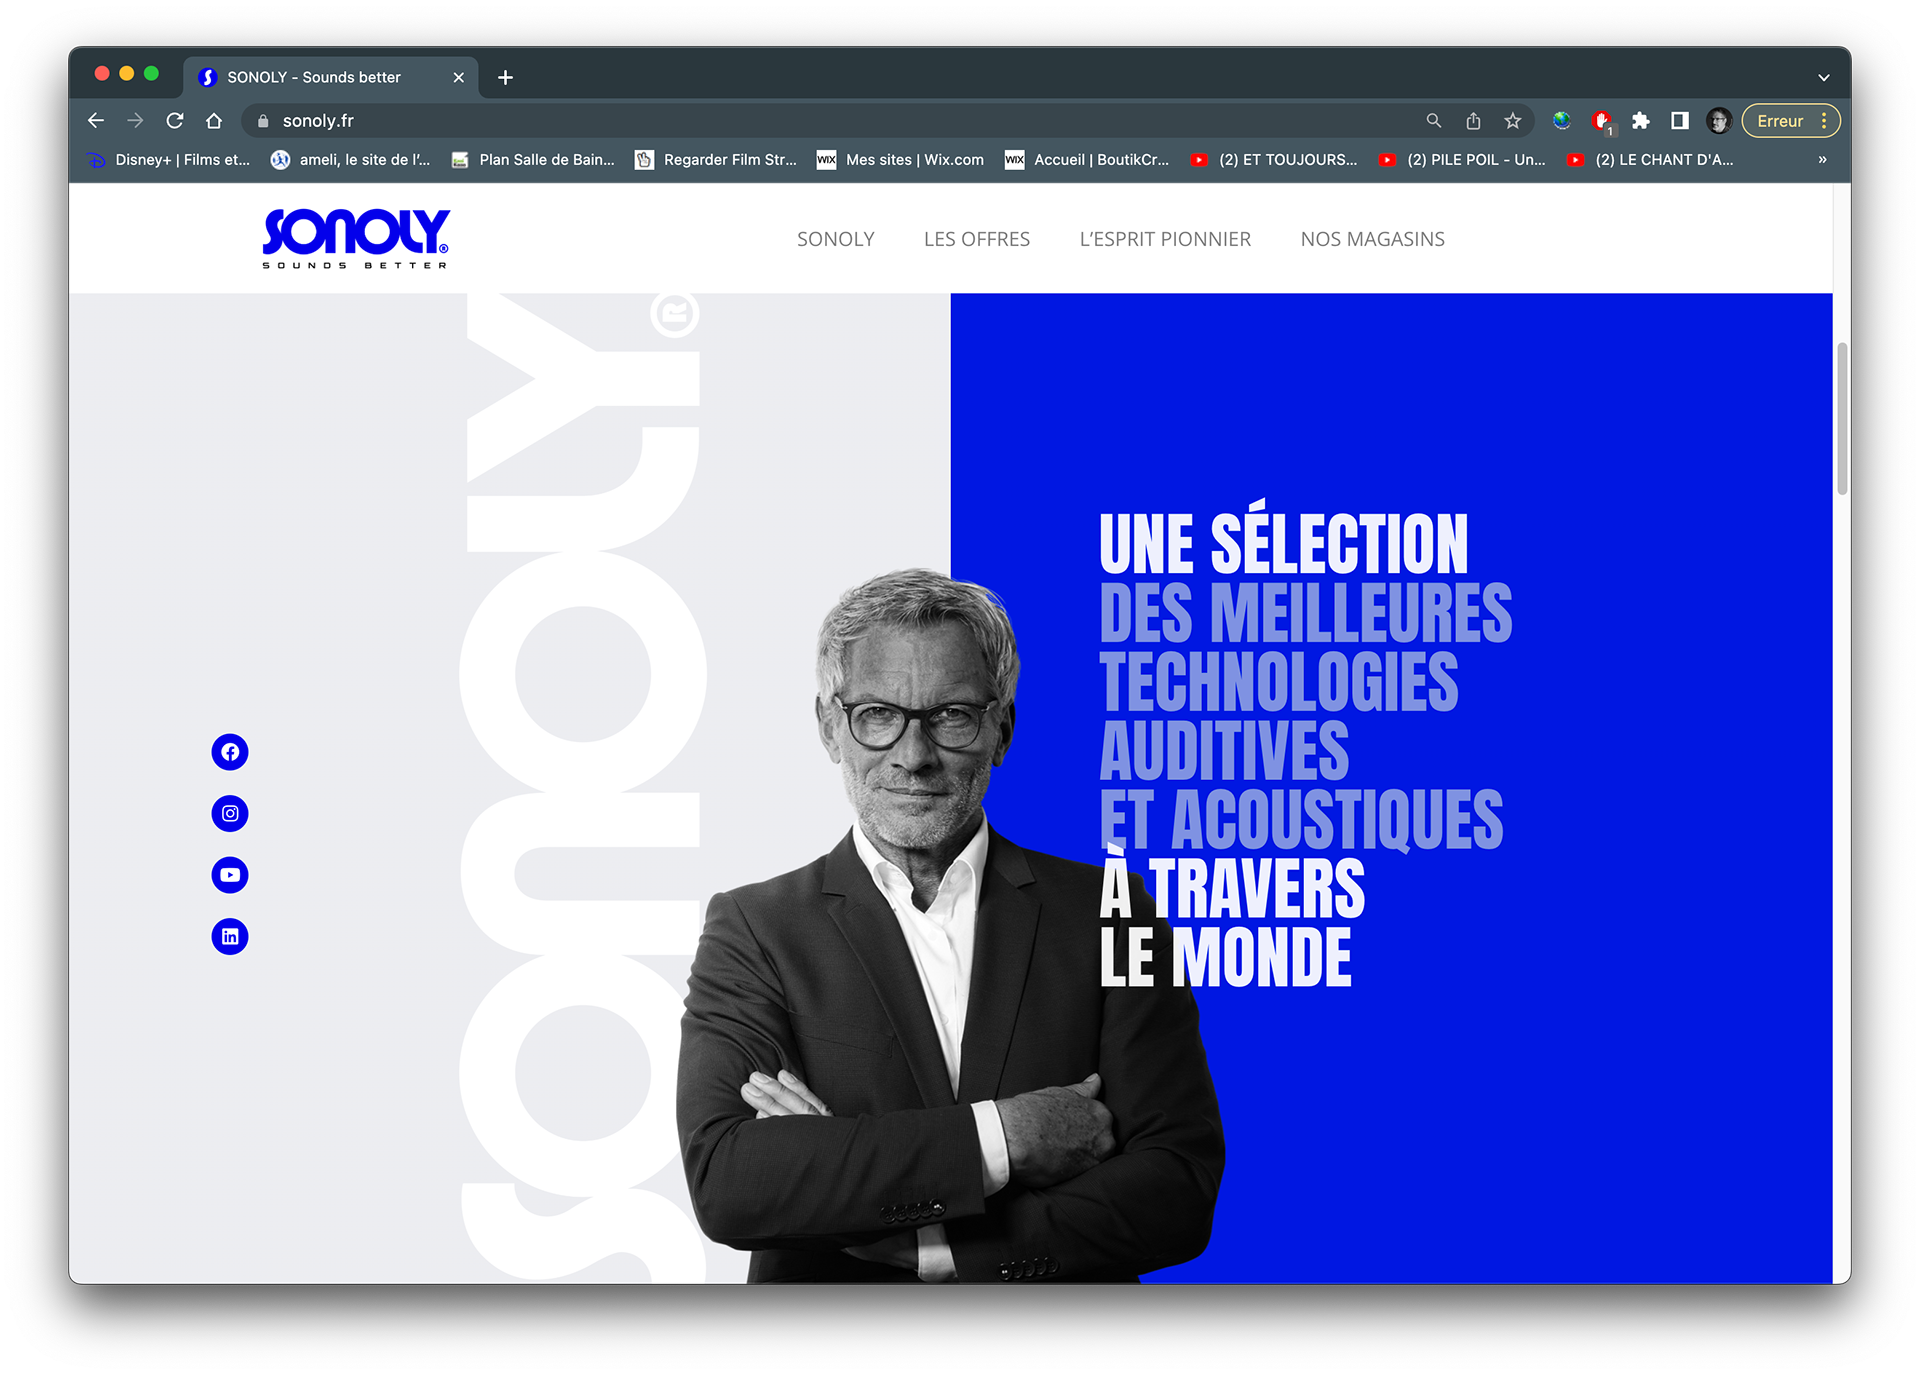
Task: Open the LinkedIn social icon
Action: click(230, 937)
